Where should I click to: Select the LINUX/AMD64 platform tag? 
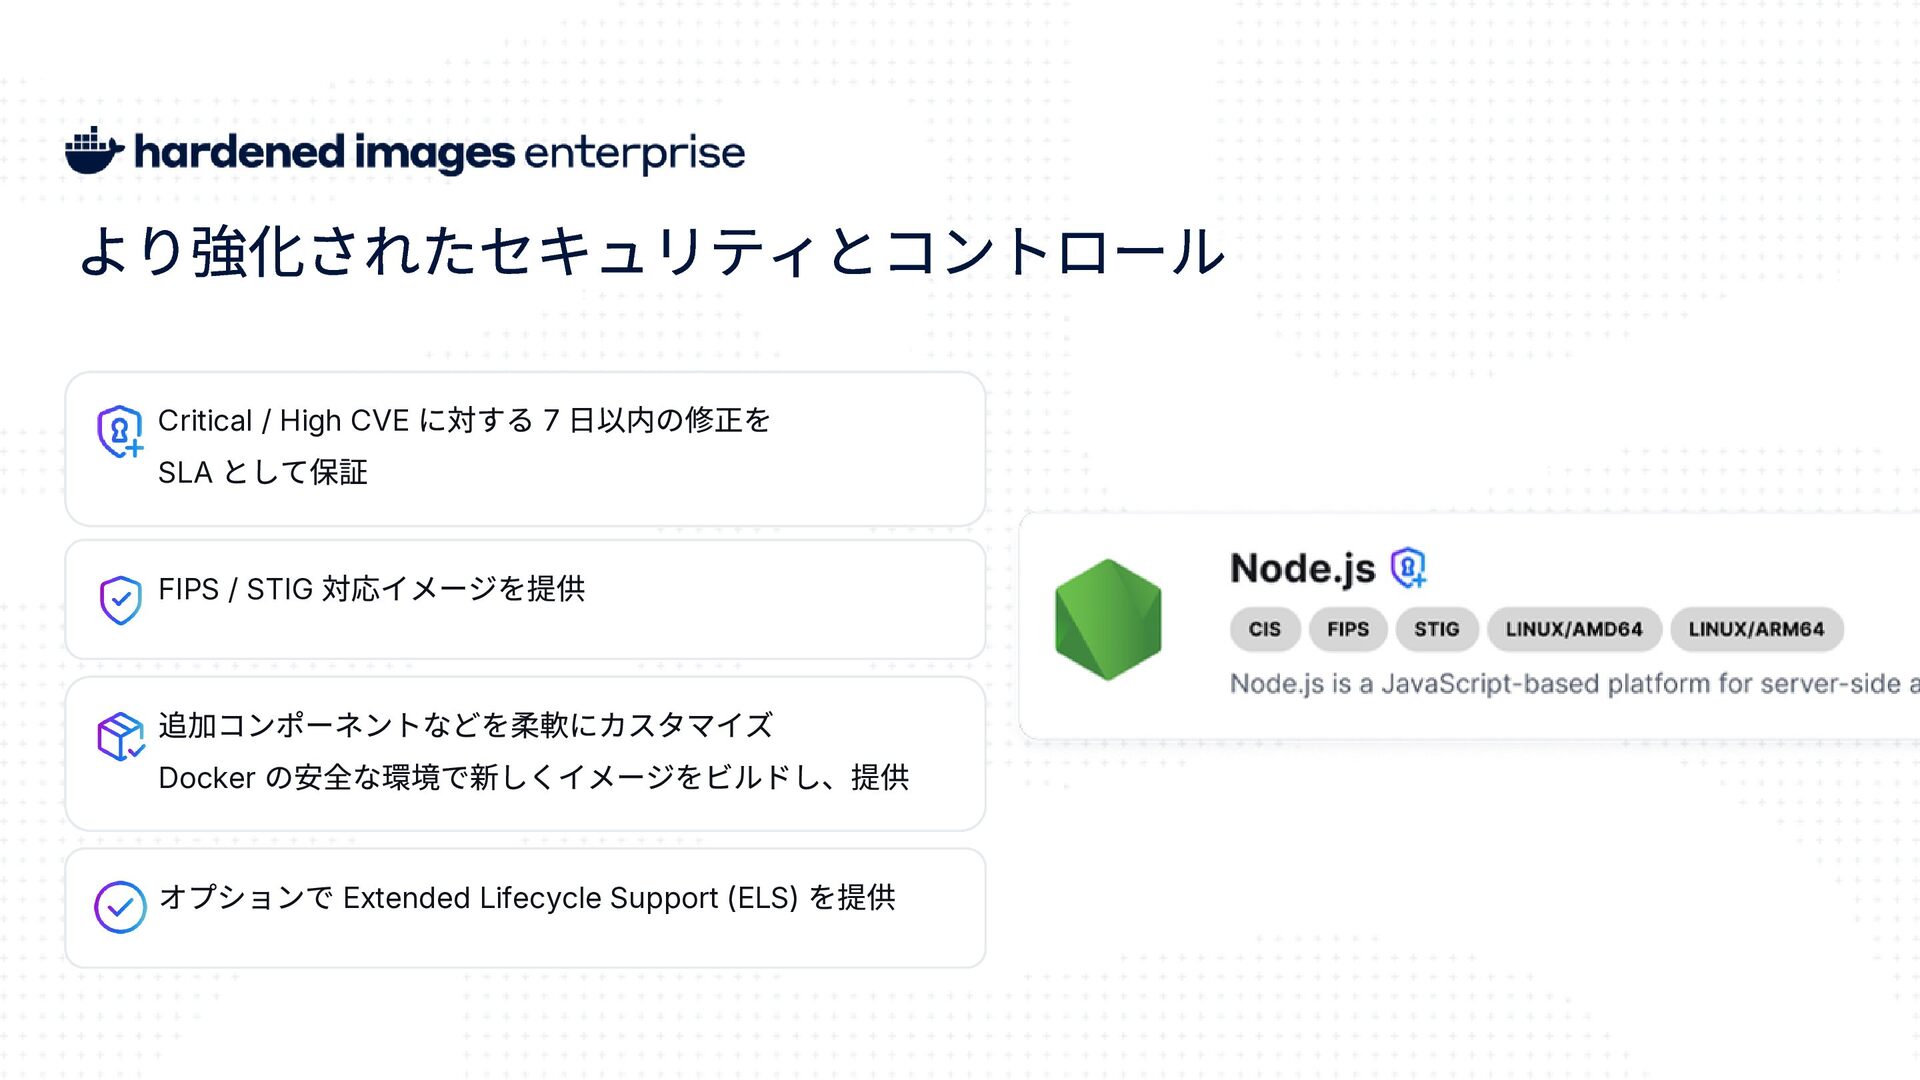pos(1574,629)
